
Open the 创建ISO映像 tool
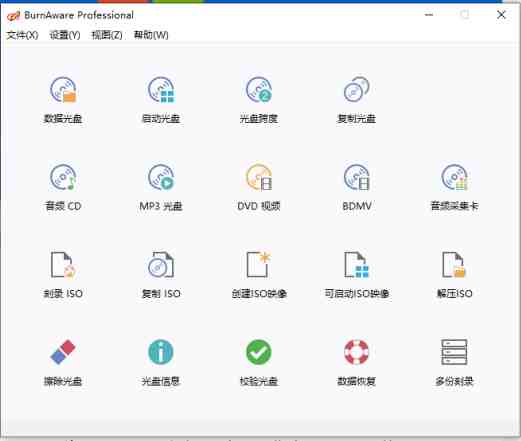259,275
